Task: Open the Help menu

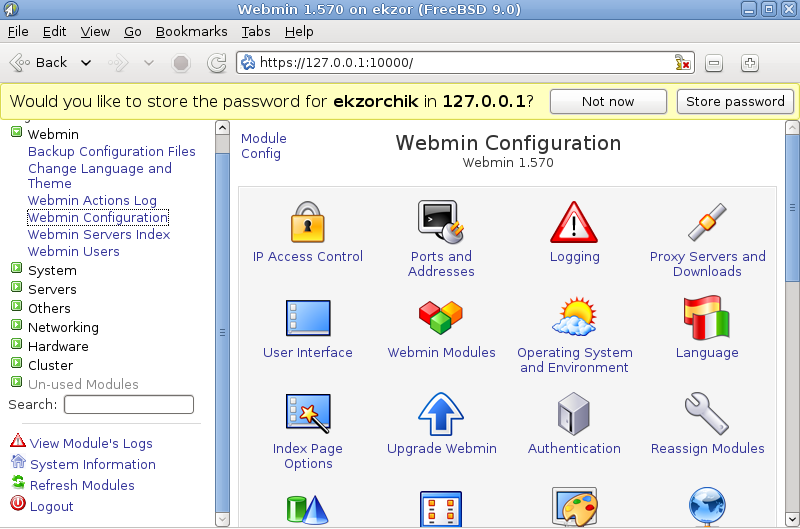Action: coord(299,32)
